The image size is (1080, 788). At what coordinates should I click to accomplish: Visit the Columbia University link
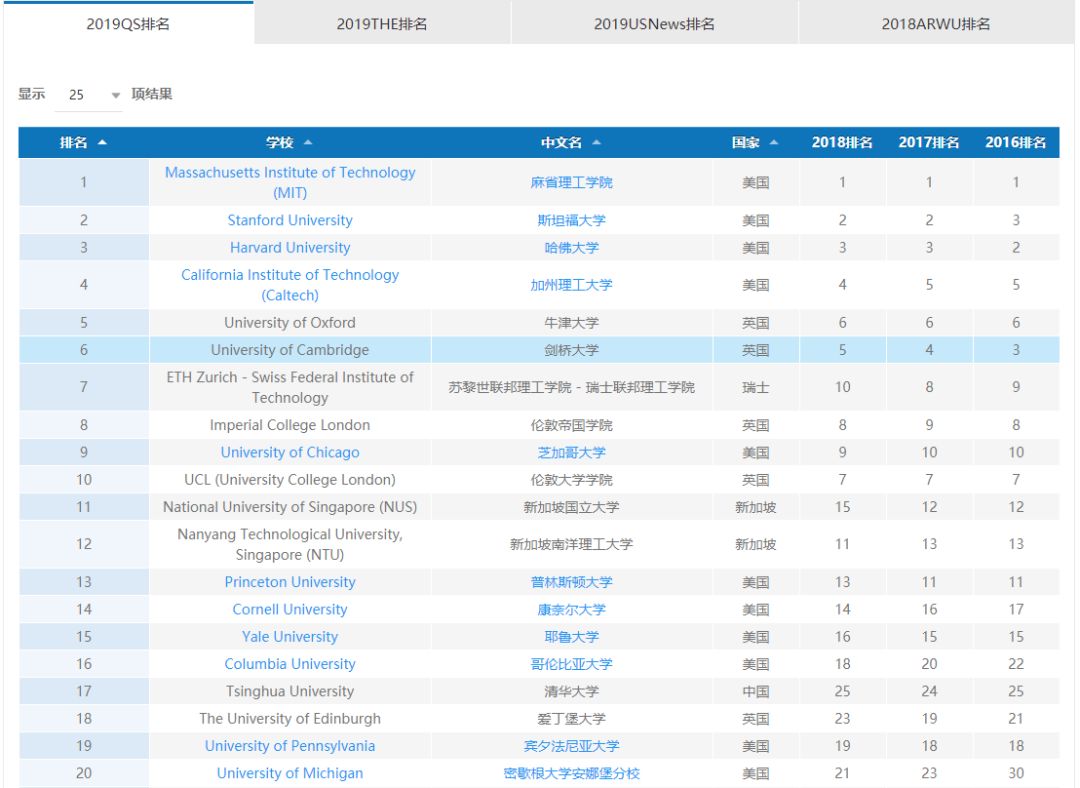(x=290, y=664)
